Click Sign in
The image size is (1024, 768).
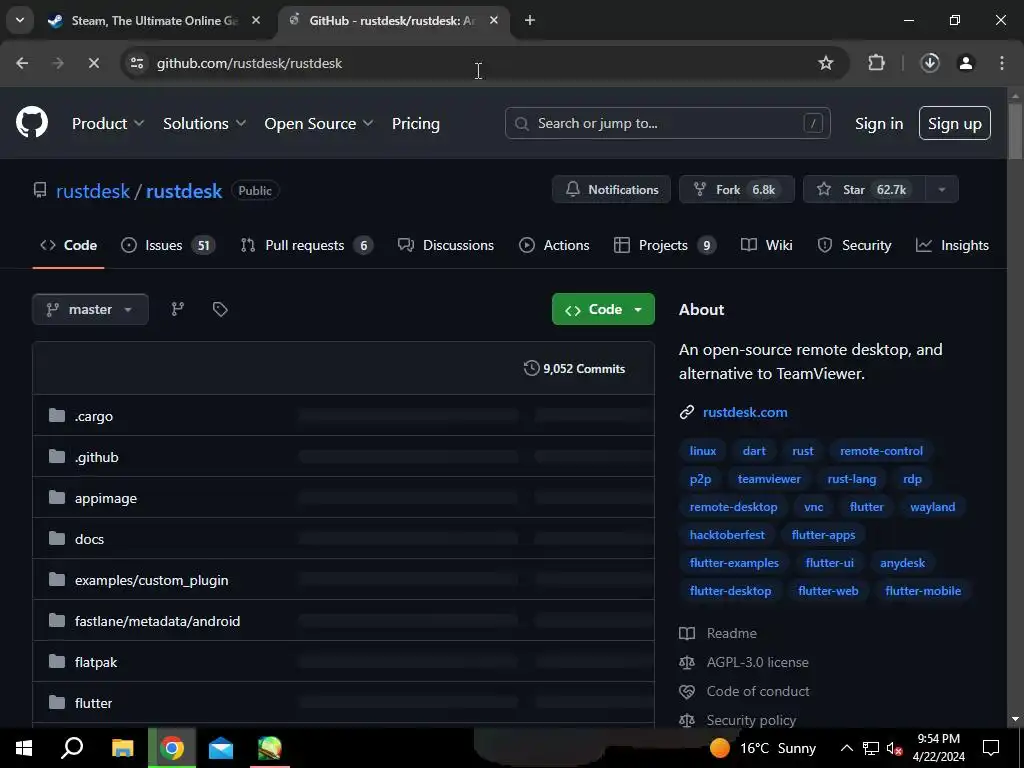[x=879, y=123]
